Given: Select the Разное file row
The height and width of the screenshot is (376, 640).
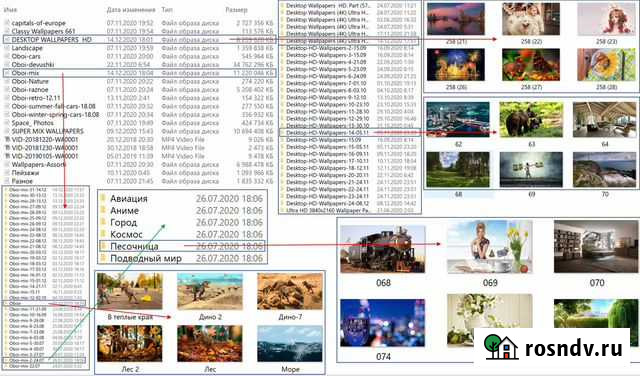Looking at the screenshot, I should pyautogui.click(x=139, y=181).
